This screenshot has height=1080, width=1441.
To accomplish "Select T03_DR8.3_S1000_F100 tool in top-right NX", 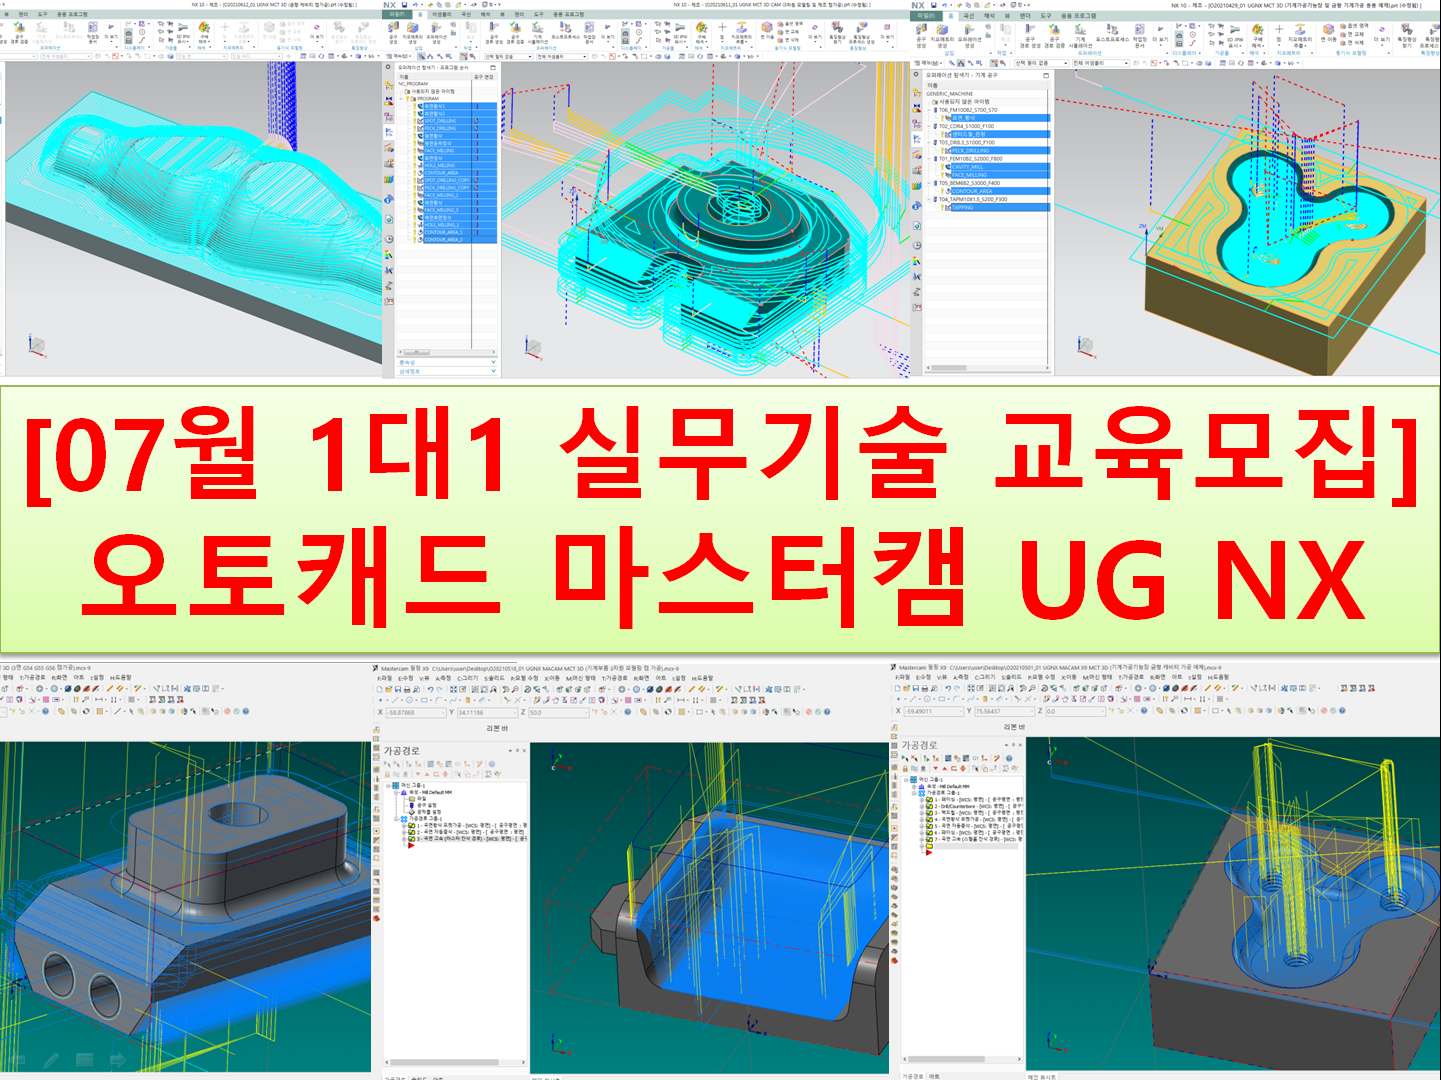I will [967, 142].
